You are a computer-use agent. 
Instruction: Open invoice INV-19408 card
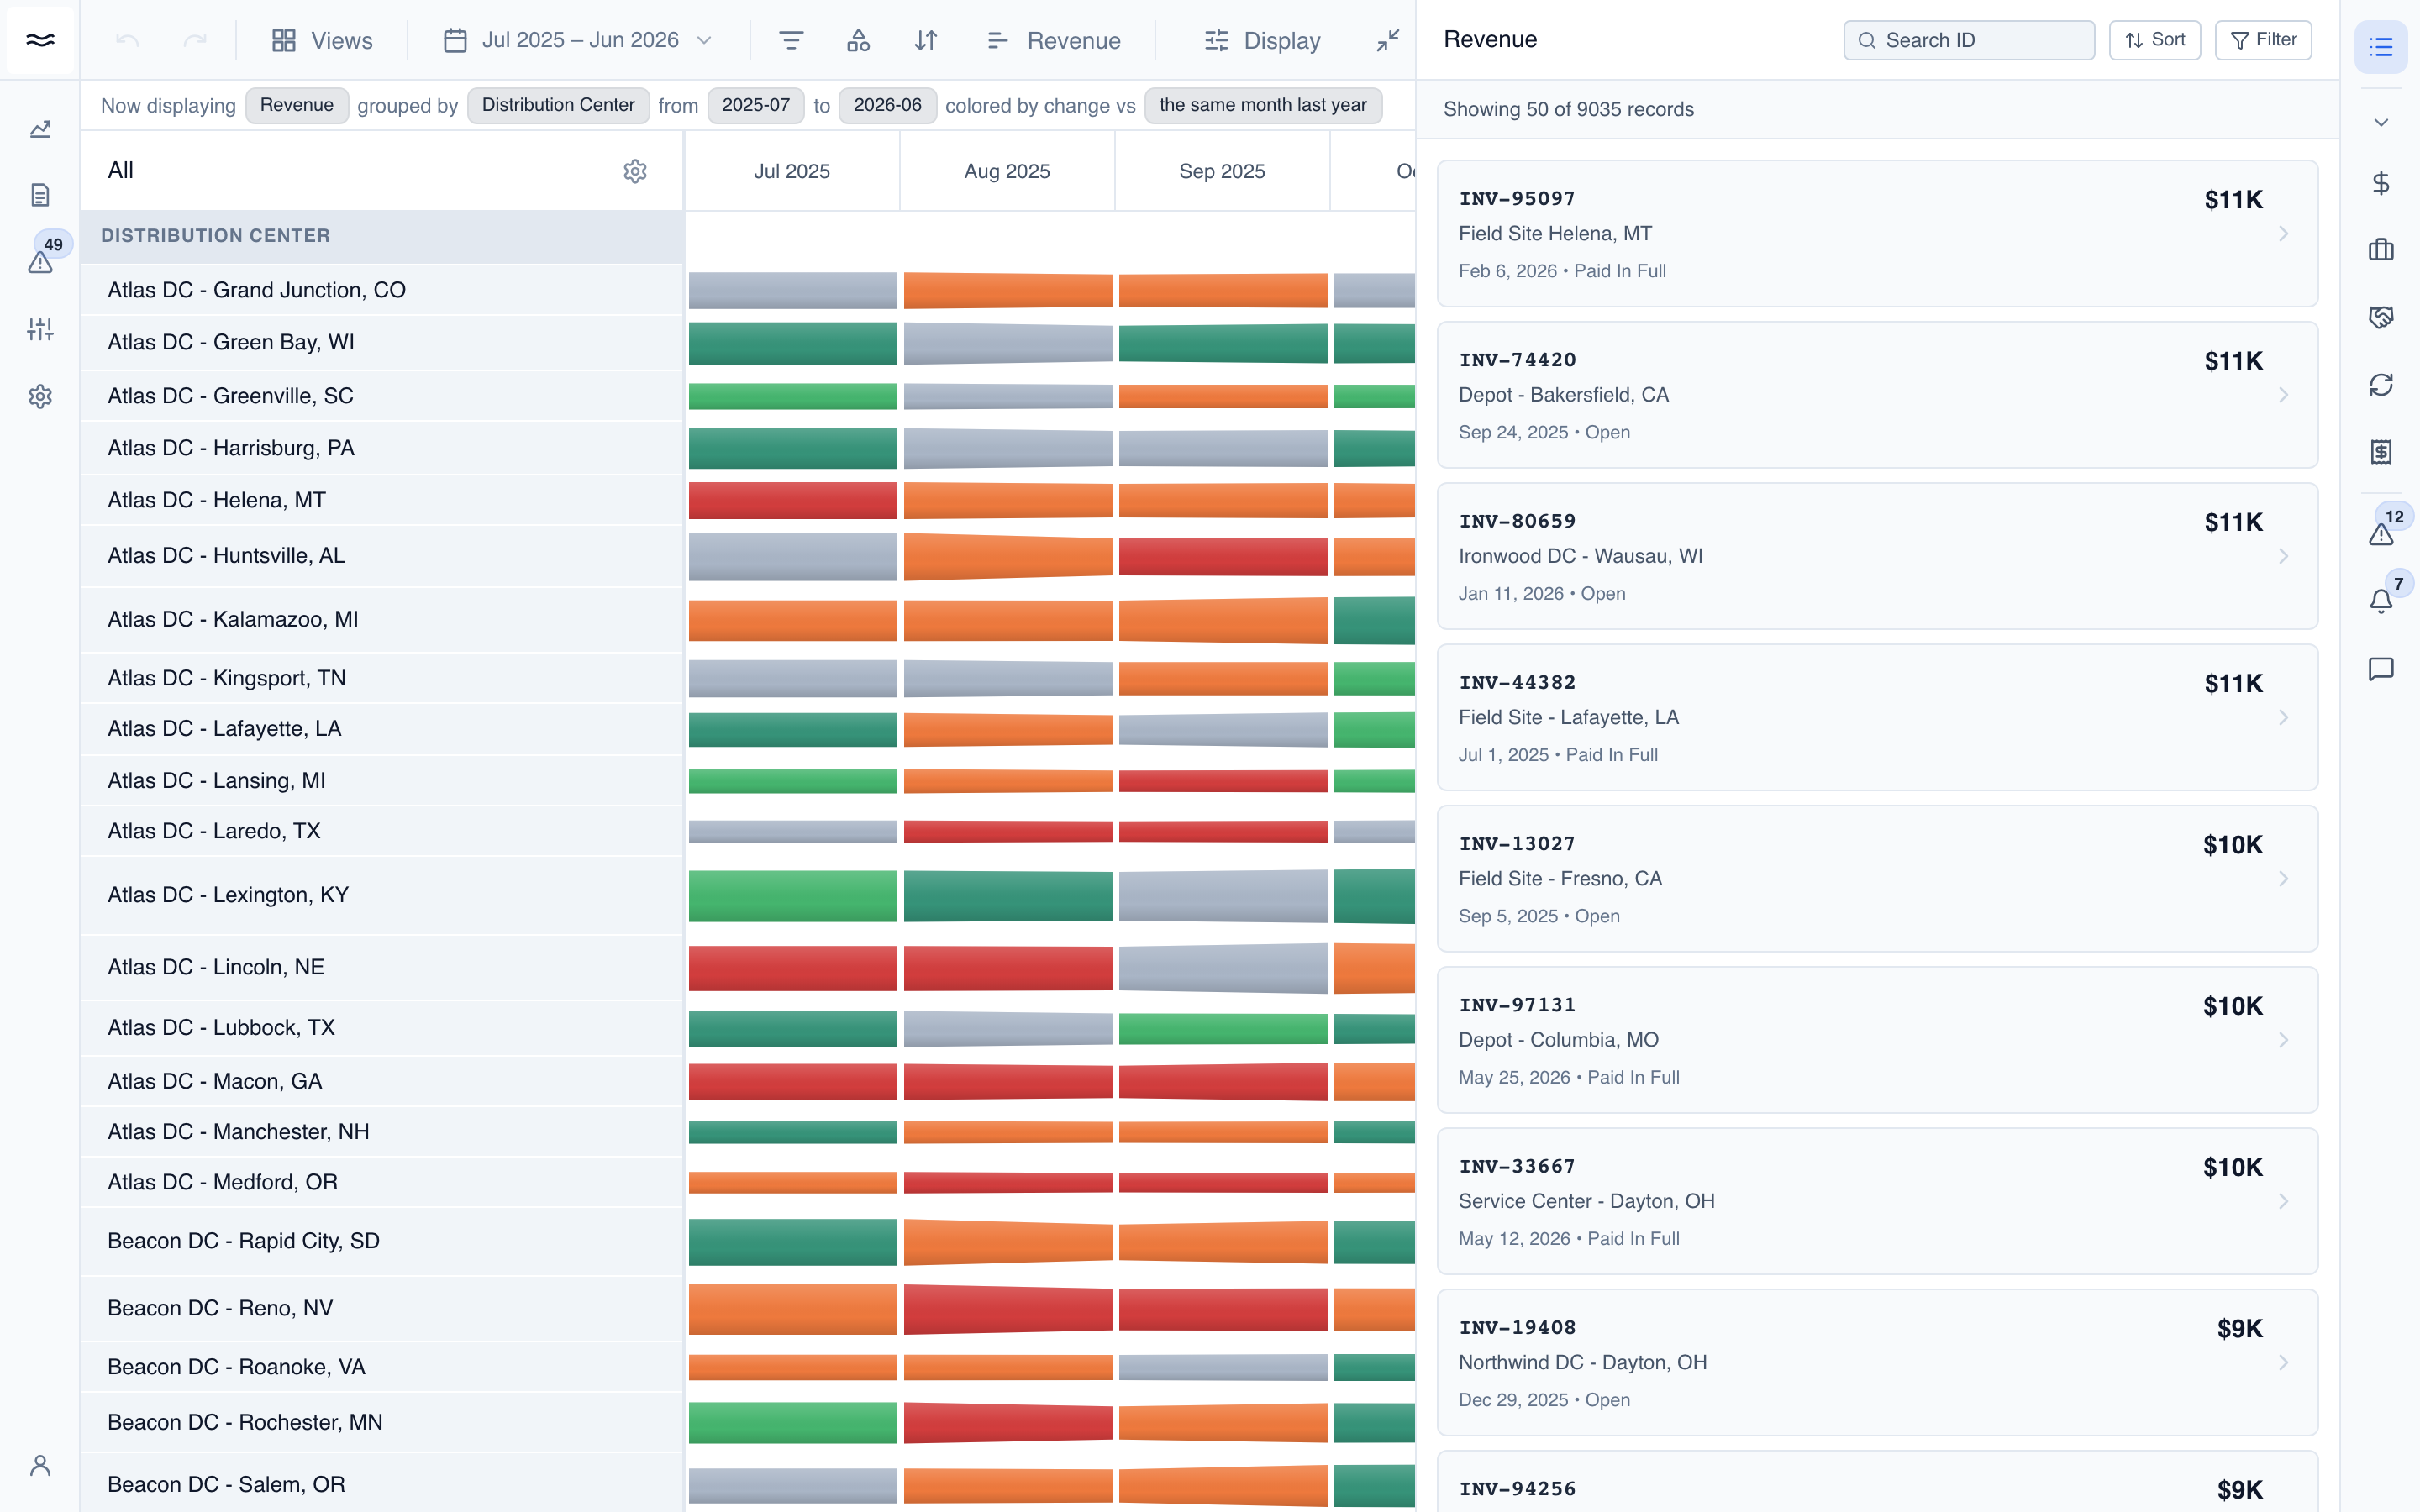click(1877, 1363)
